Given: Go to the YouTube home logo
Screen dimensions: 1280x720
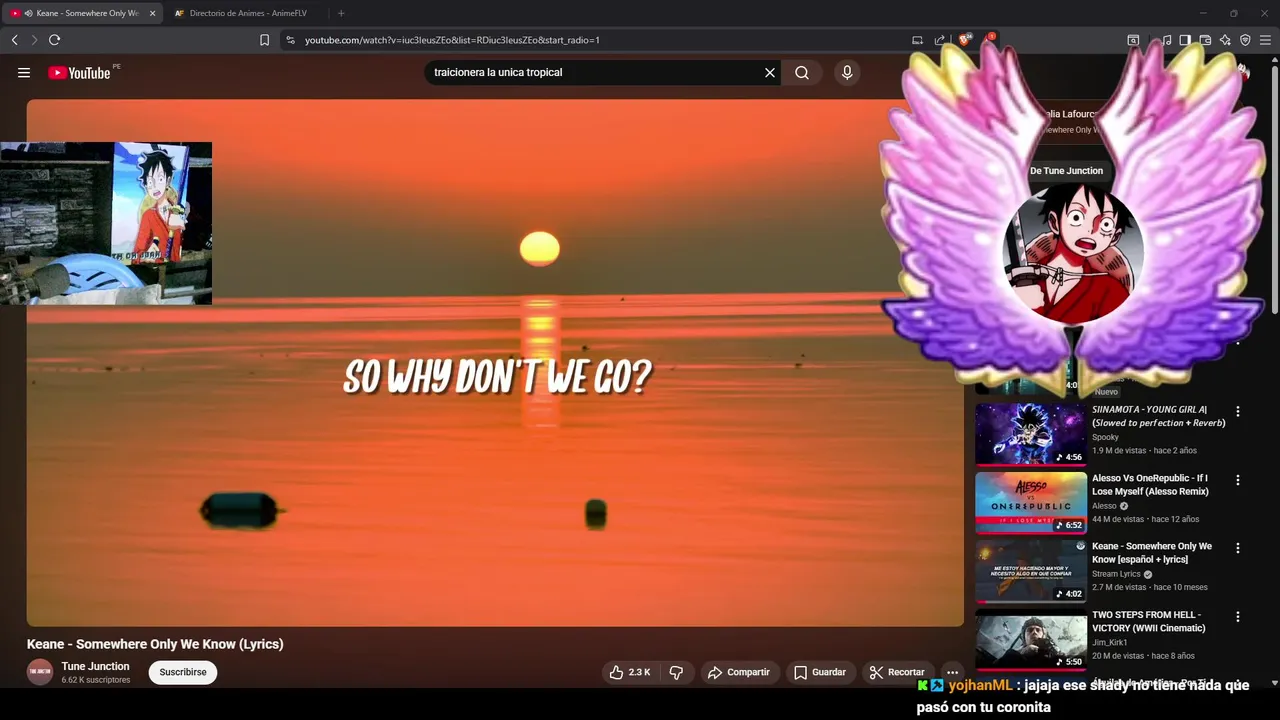Looking at the screenshot, I should click(79, 73).
